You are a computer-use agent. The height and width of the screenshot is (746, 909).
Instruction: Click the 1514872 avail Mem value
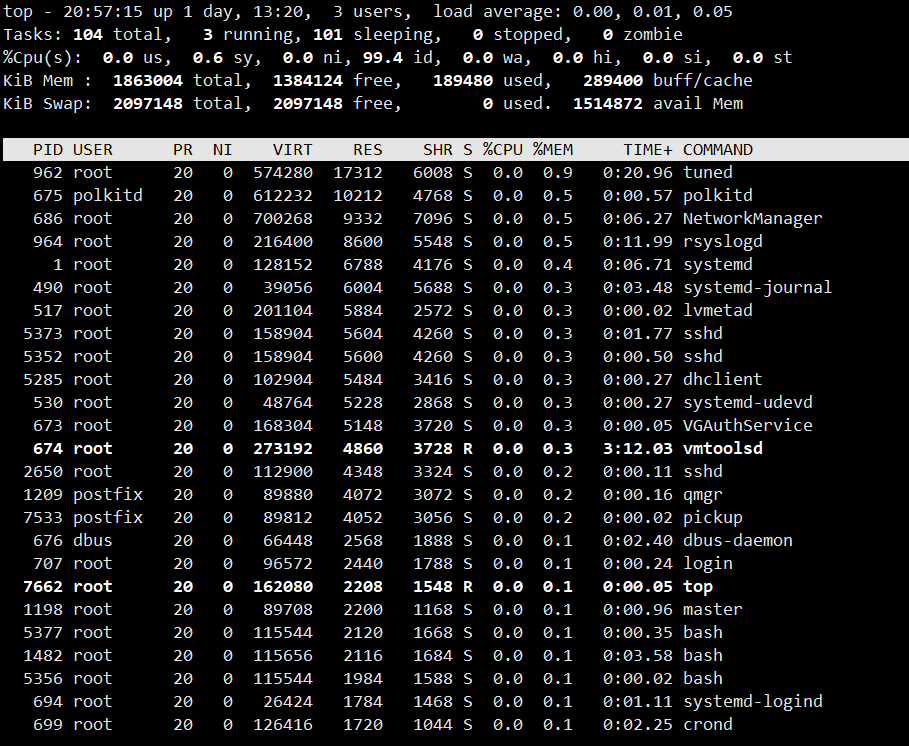608,104
